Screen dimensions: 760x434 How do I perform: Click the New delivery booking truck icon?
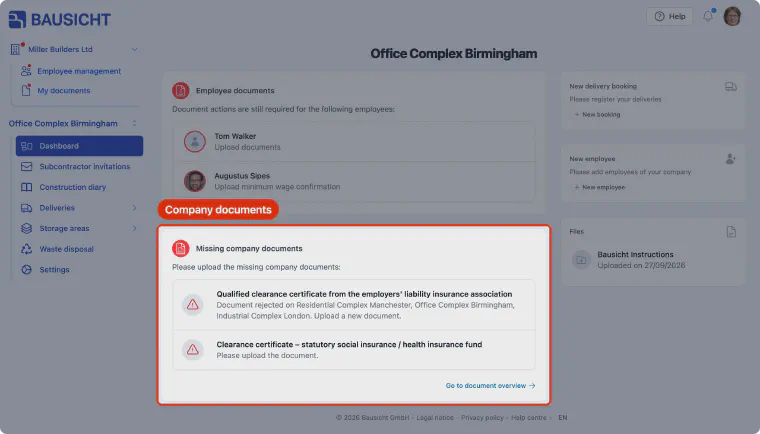coord(731,87)
